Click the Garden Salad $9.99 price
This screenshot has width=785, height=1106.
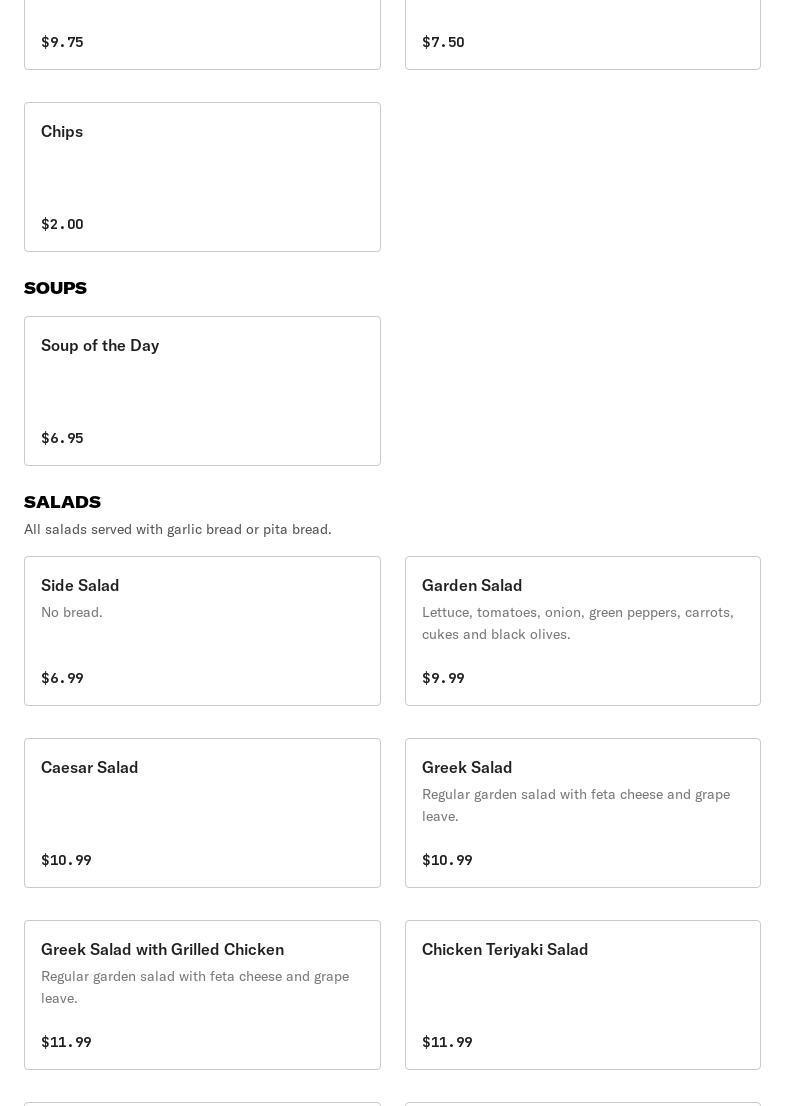(x=443, y=678)
